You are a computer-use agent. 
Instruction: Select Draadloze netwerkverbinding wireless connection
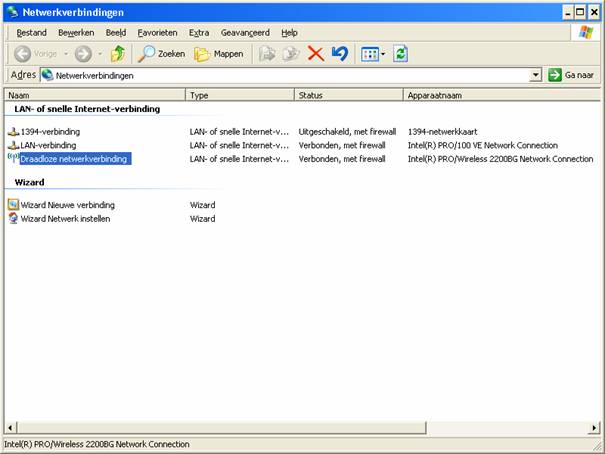click(75, 159)
